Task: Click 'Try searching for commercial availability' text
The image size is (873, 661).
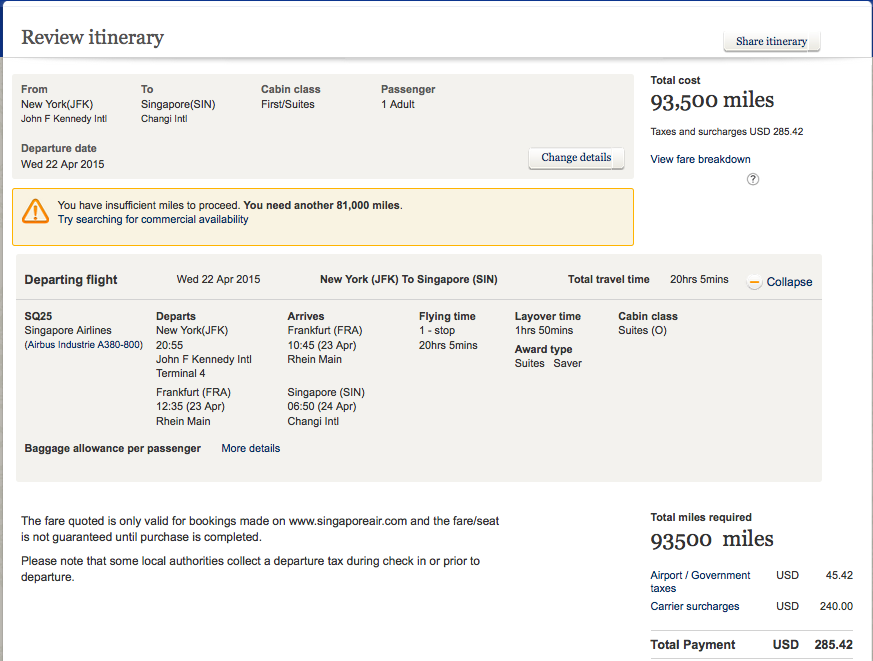Action: 153,219
